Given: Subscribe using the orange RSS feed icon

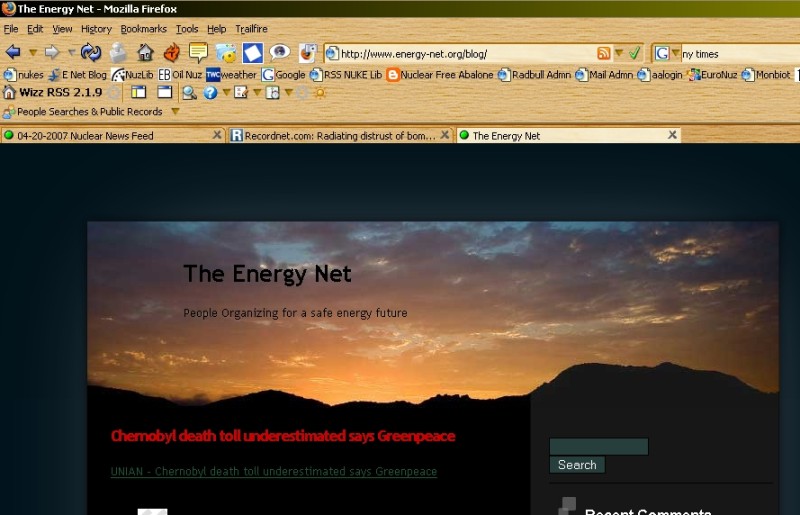Looking at the screenshot, I should [604, 53].
